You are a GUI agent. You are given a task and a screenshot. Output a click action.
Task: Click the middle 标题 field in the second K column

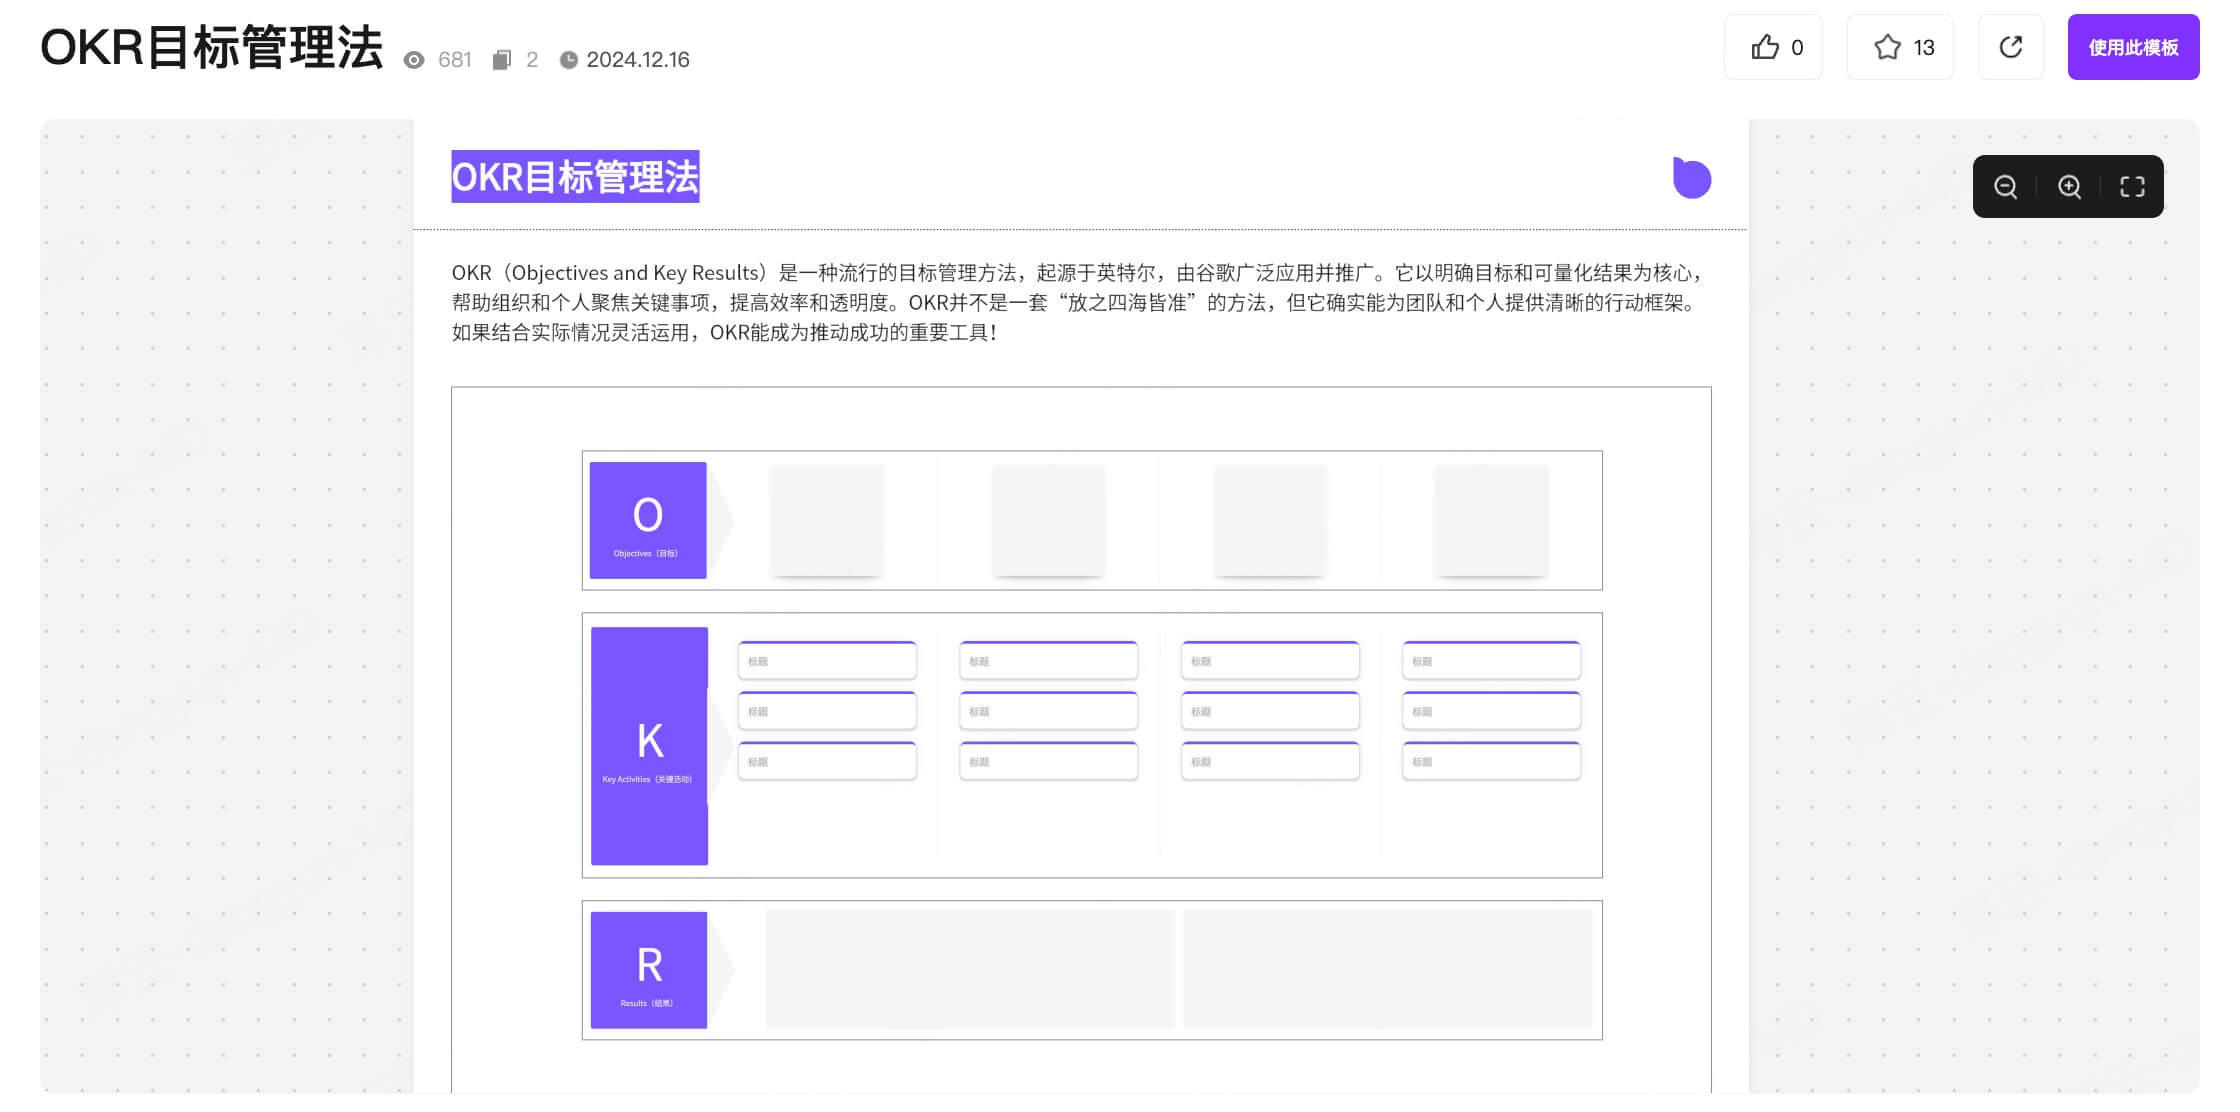tap(1048, 711)
